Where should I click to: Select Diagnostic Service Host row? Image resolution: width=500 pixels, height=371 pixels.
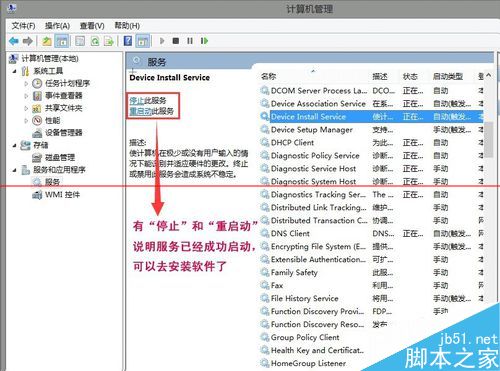tap(372, 169)
